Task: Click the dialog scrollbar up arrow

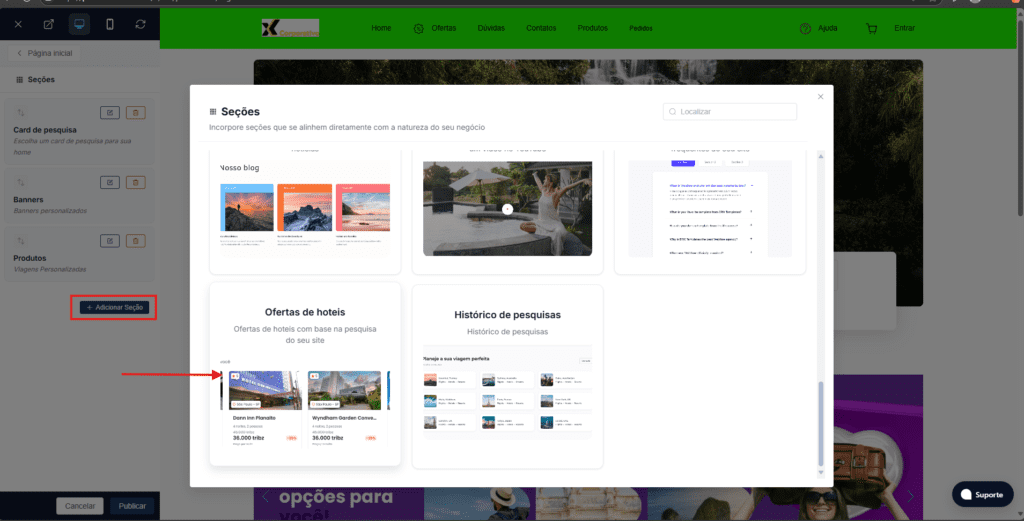Action: coord(821,157)
